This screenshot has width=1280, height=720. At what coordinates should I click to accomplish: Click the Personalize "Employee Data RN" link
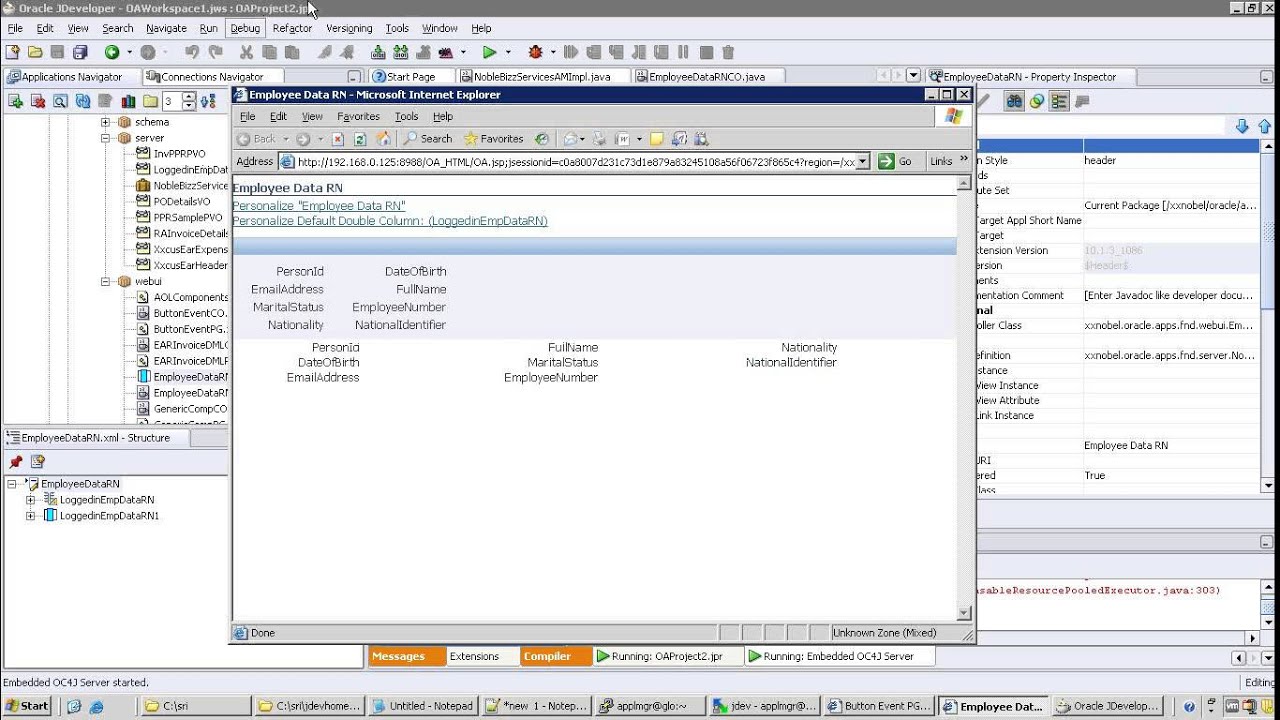tap(318, 206)
